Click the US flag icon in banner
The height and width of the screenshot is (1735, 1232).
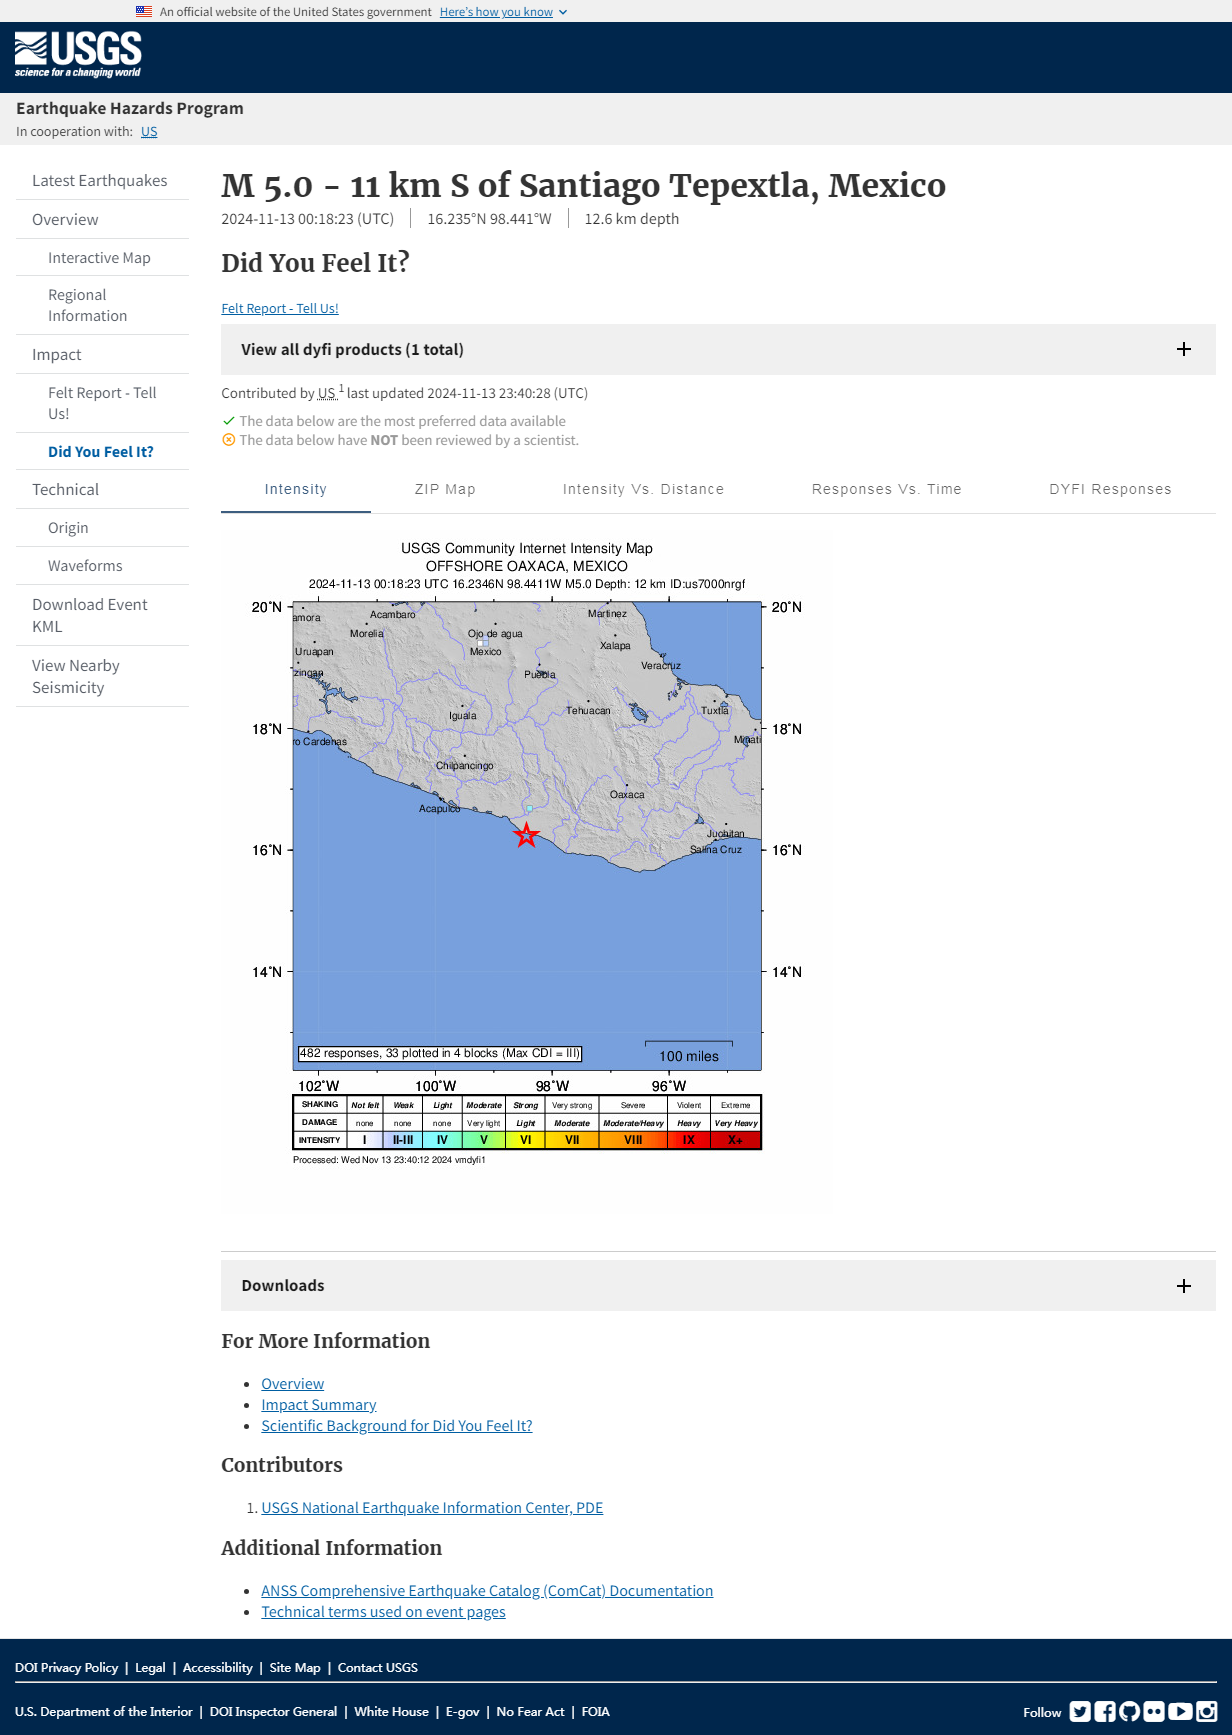point(144,12)
